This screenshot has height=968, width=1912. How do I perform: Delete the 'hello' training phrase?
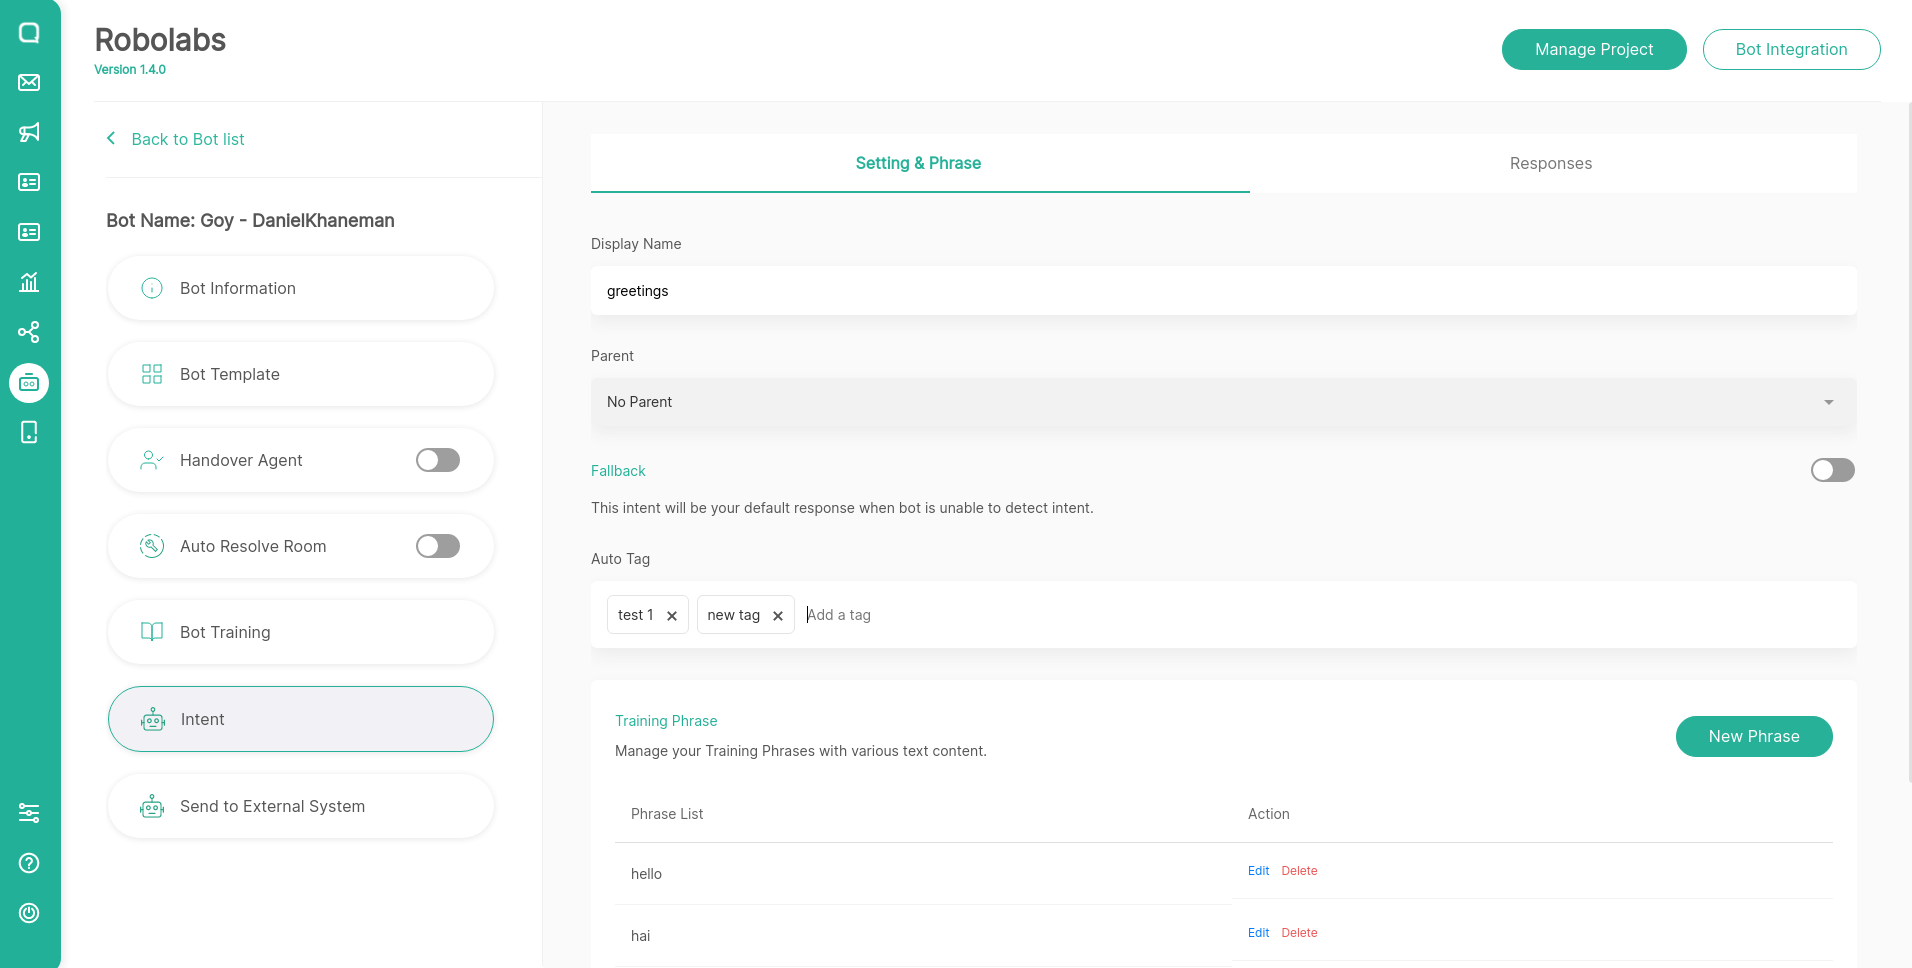click(x=1299, y=871)
